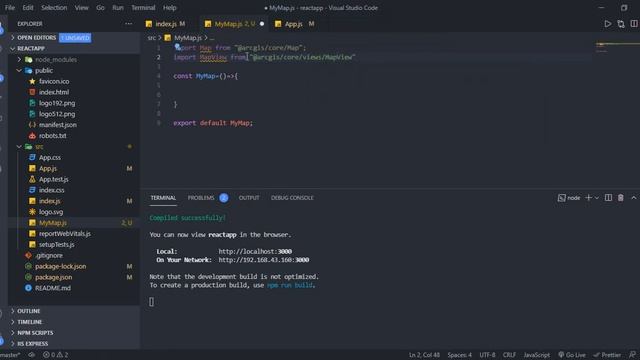The image size is (640, 360).
Task: Maximize the terminal panel with caret icon
Action: coord(633,198)
